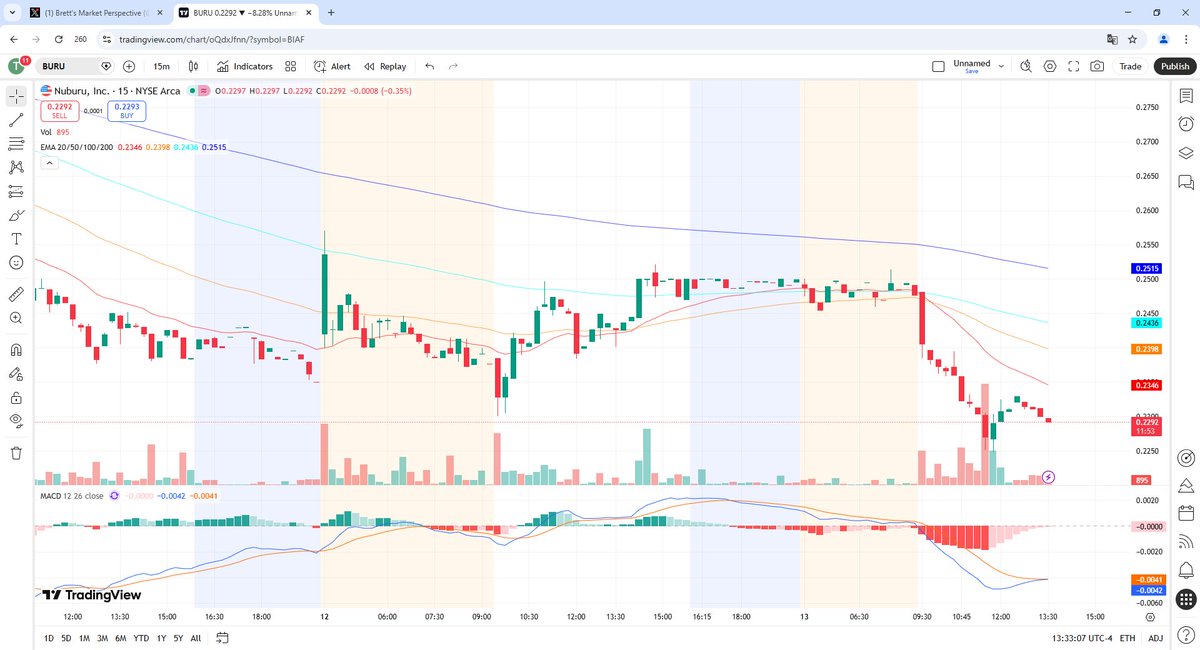
Task: Undo the last chart action
Action: (x=430, y=66)
